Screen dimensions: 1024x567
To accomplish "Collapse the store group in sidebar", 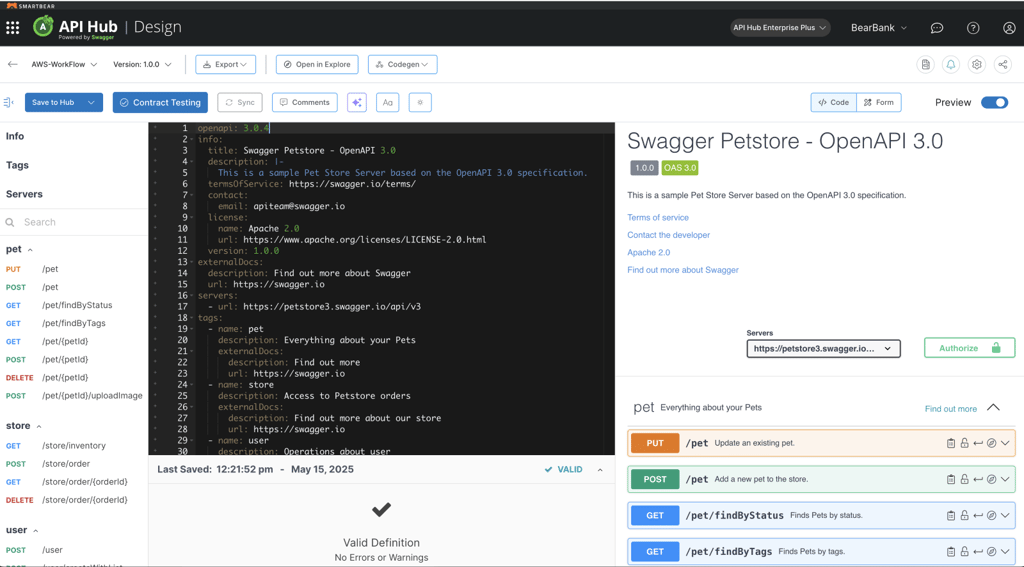I will coord(39,427).
